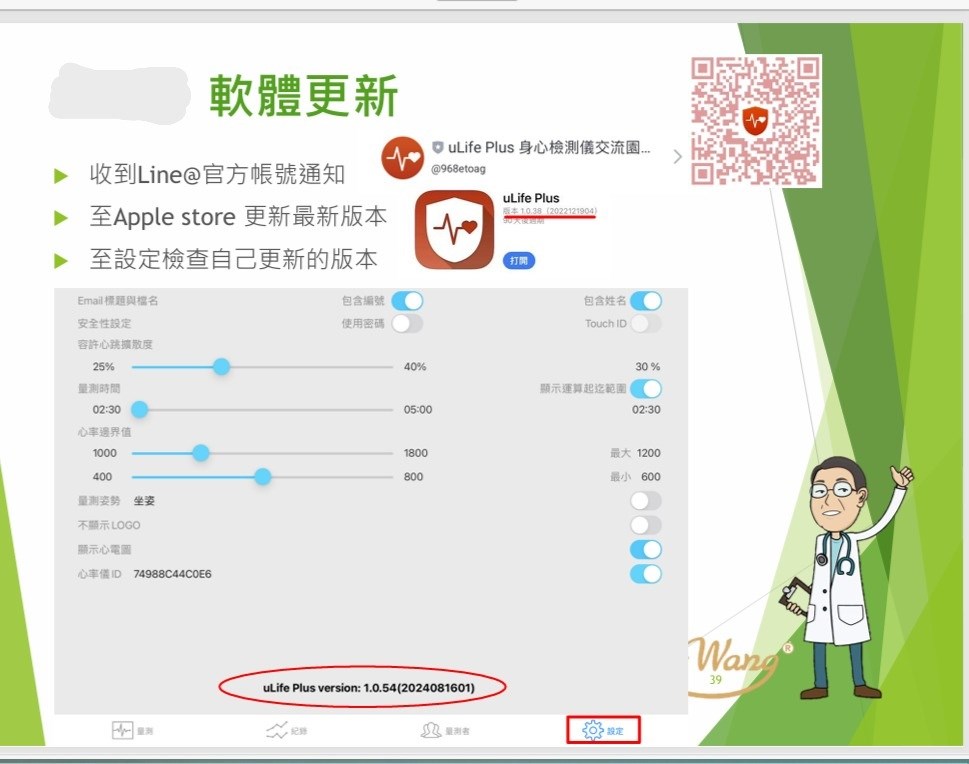
Task: Click the 30 % spread value
Action: [x=648, y=367]
